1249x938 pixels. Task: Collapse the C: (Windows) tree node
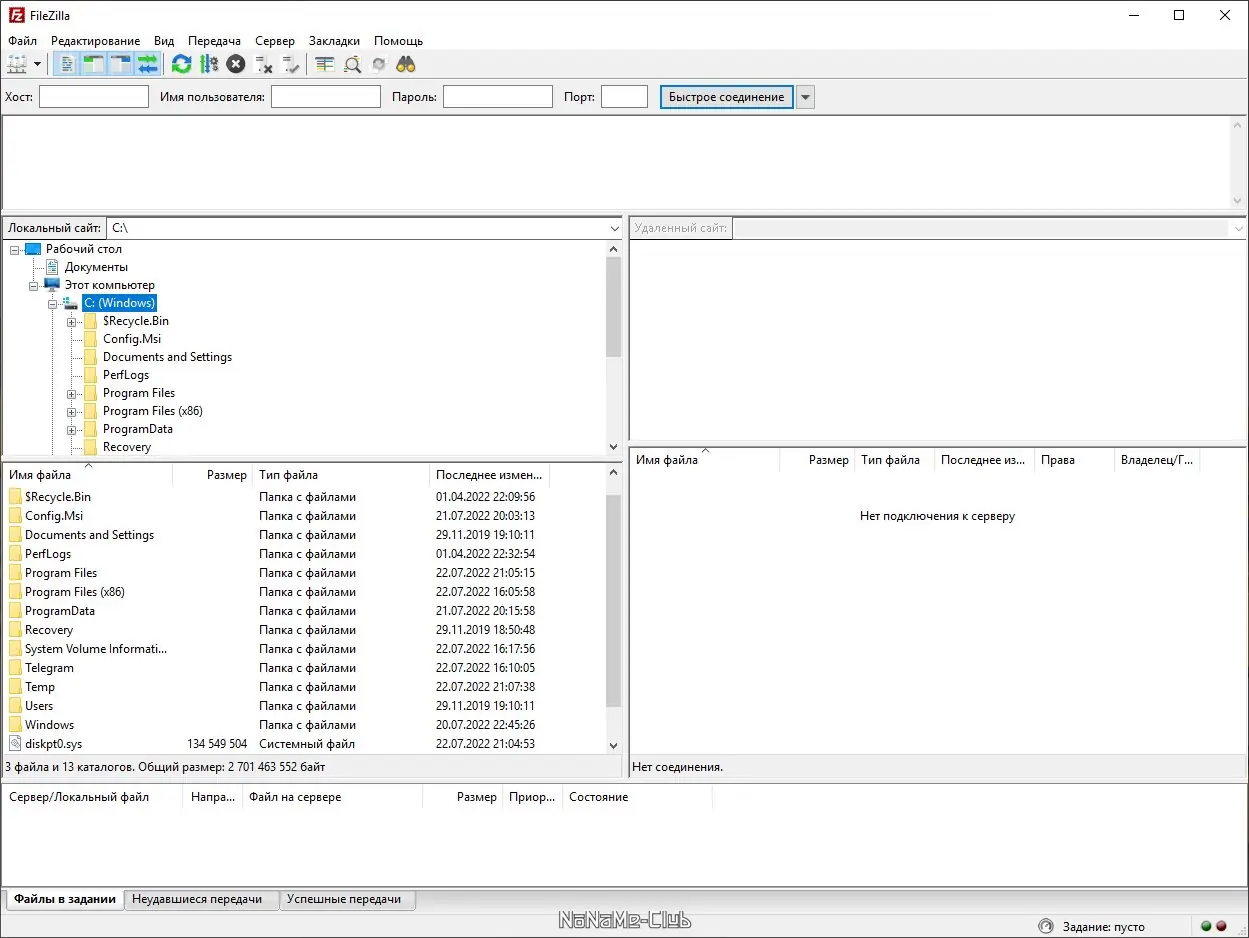pos(52,303)
